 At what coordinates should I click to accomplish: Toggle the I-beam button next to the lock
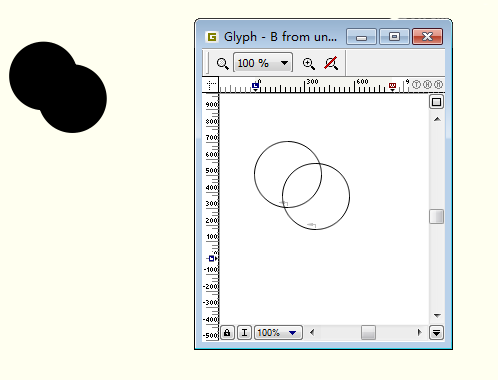coord(244,333)
